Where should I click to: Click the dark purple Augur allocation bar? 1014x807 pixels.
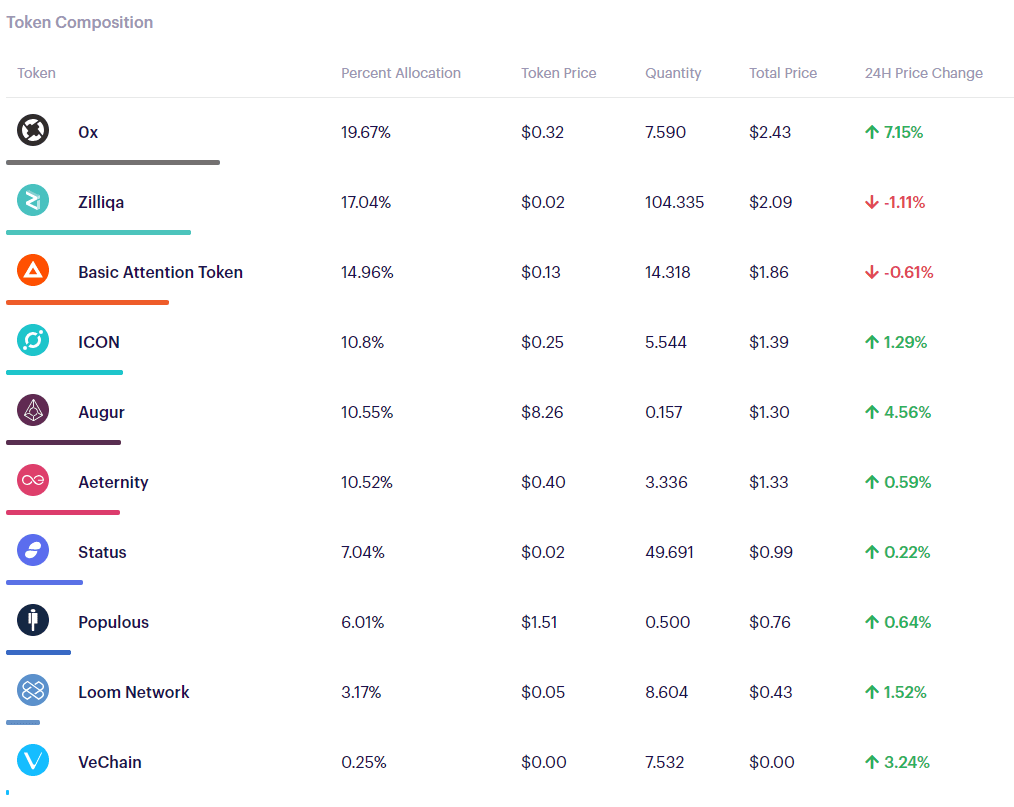63,442
